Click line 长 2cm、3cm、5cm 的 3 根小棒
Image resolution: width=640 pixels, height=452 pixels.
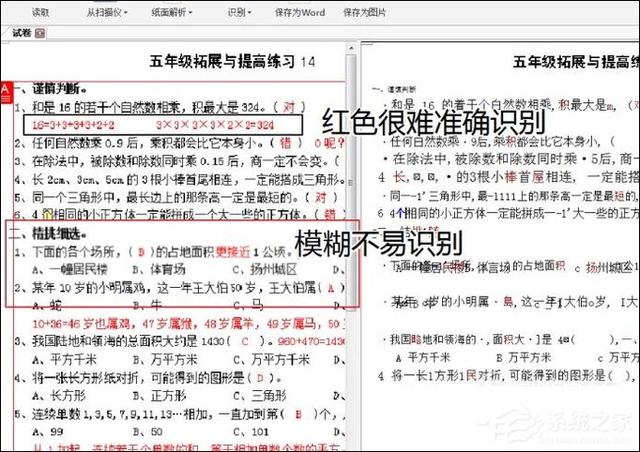point(180,179)
